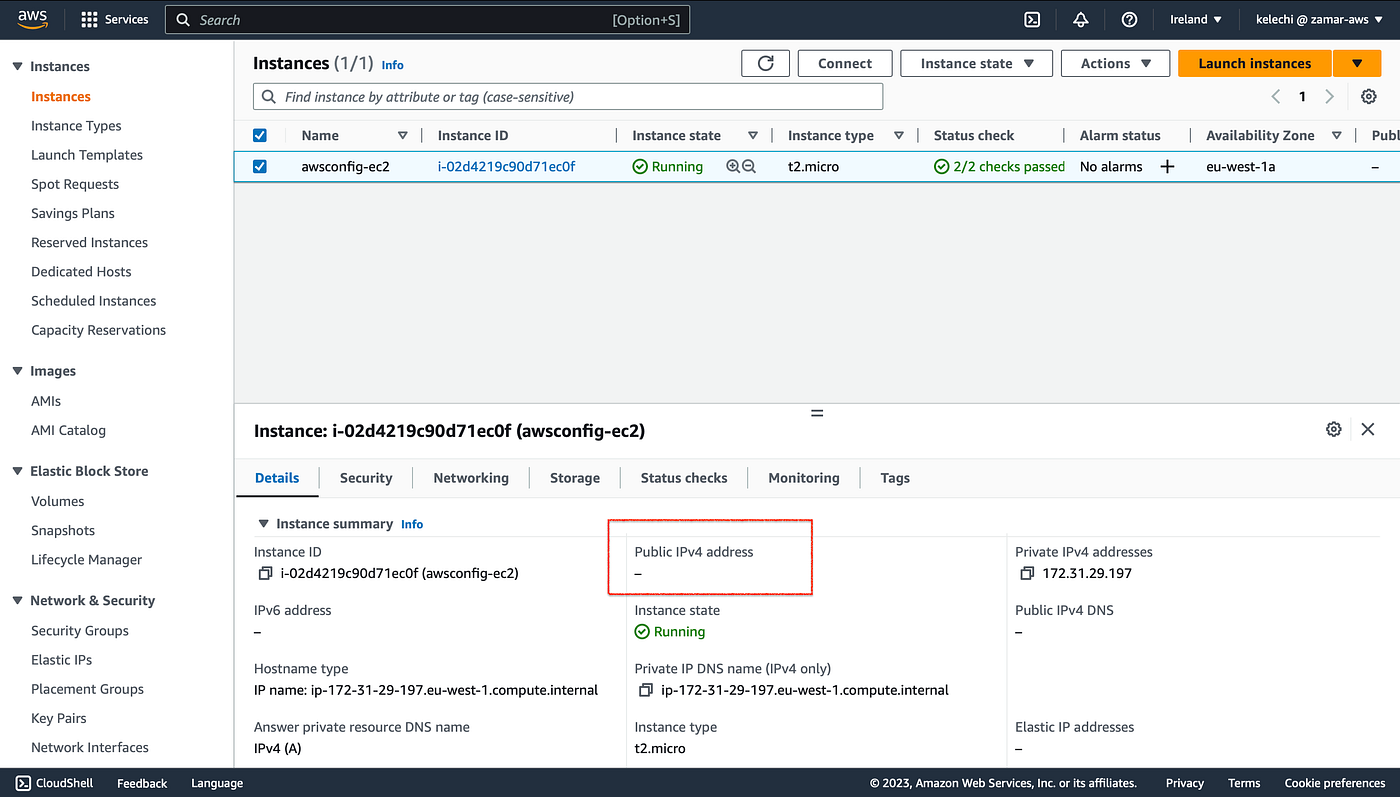
Task: Go to previous page of instances
Action: point(1276,97)
